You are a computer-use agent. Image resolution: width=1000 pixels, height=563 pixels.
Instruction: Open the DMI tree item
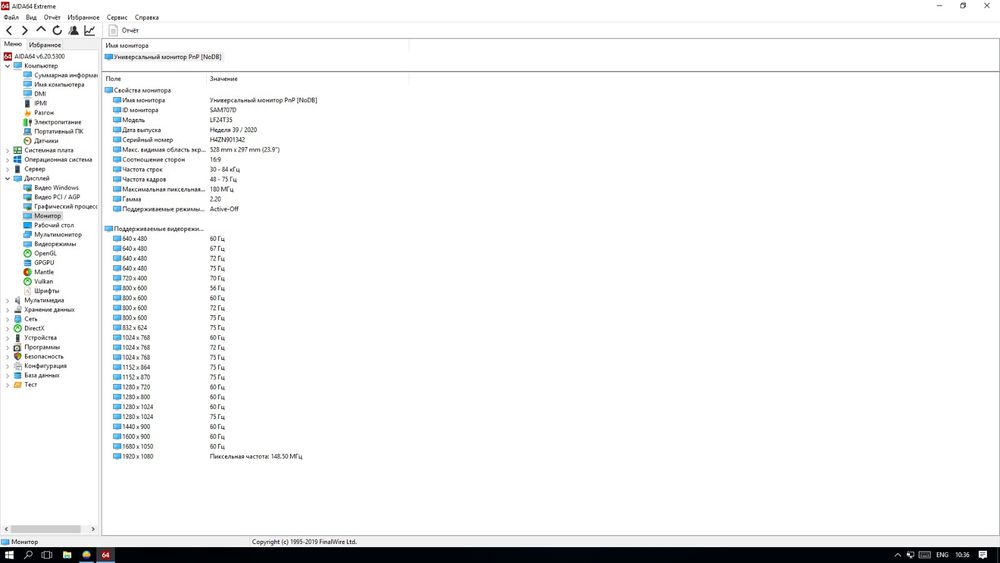pos(34,94)
